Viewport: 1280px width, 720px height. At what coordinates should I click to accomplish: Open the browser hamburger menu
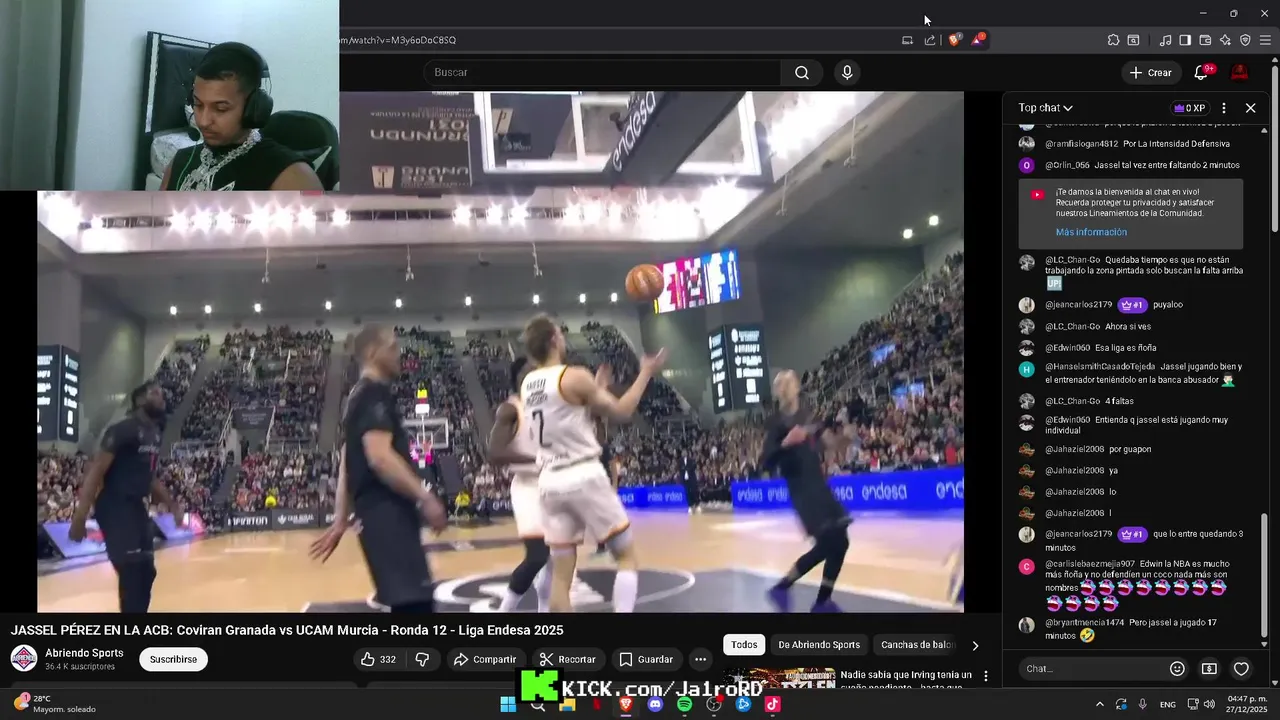(x=1265, y=40)
